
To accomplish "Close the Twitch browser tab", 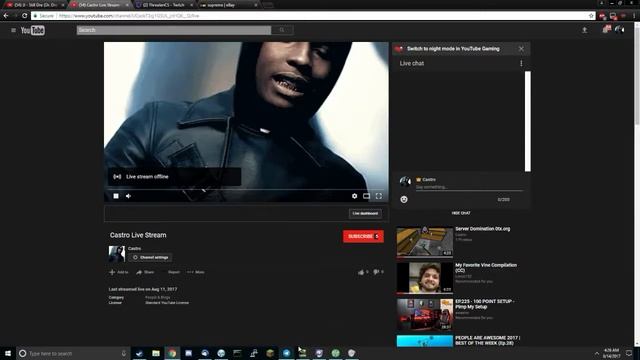I will (x=191, y=5).
